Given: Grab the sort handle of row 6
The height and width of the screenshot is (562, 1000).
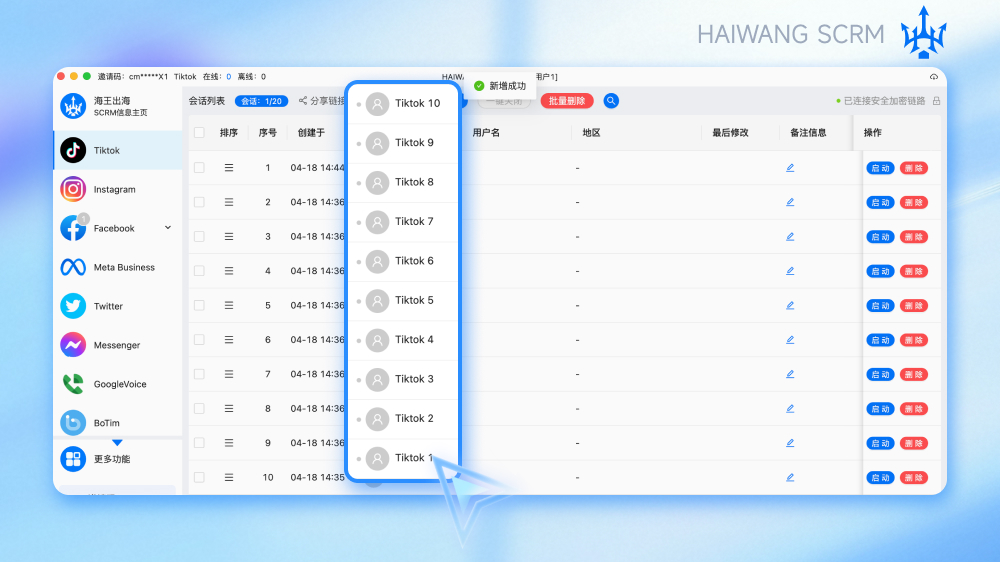Looking at the screenshot, I should pyautogui.click(x=229, y=340).
